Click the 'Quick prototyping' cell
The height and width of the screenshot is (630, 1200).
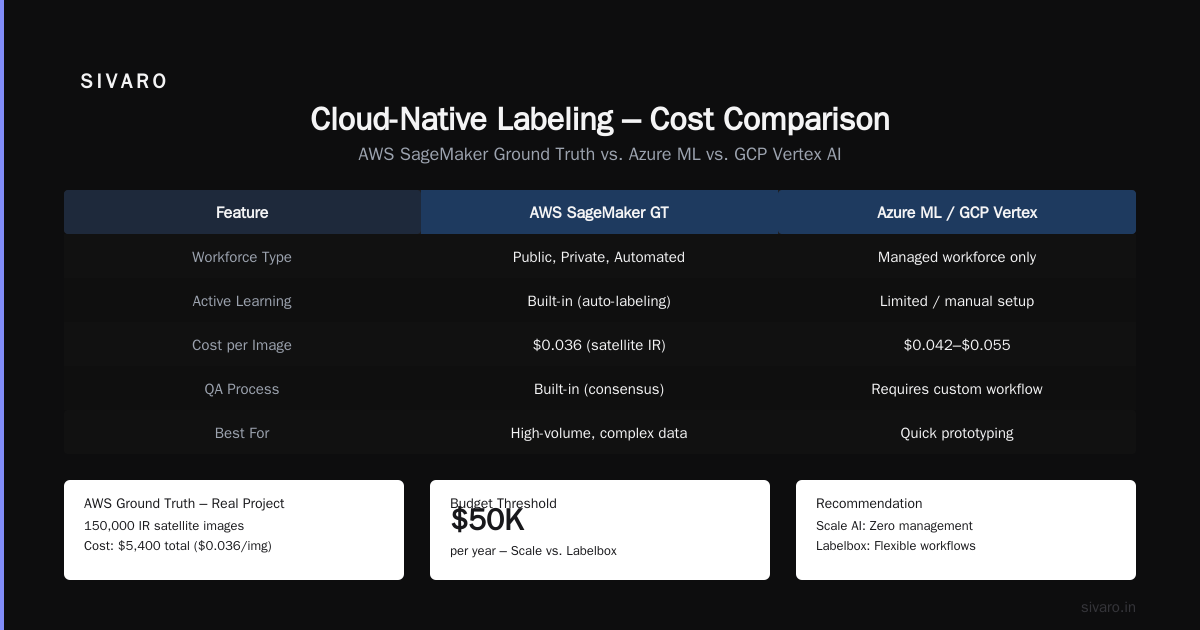tap(957, 433)
